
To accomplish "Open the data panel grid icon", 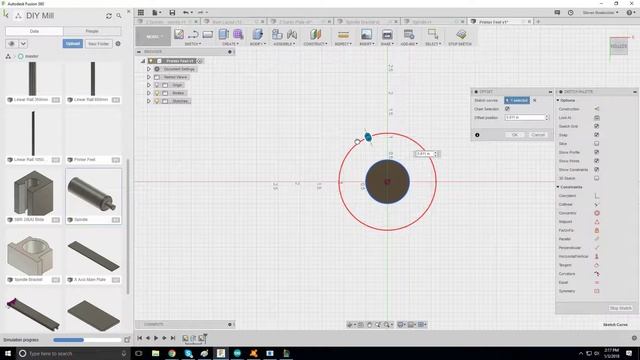I will tap(141, 13).
